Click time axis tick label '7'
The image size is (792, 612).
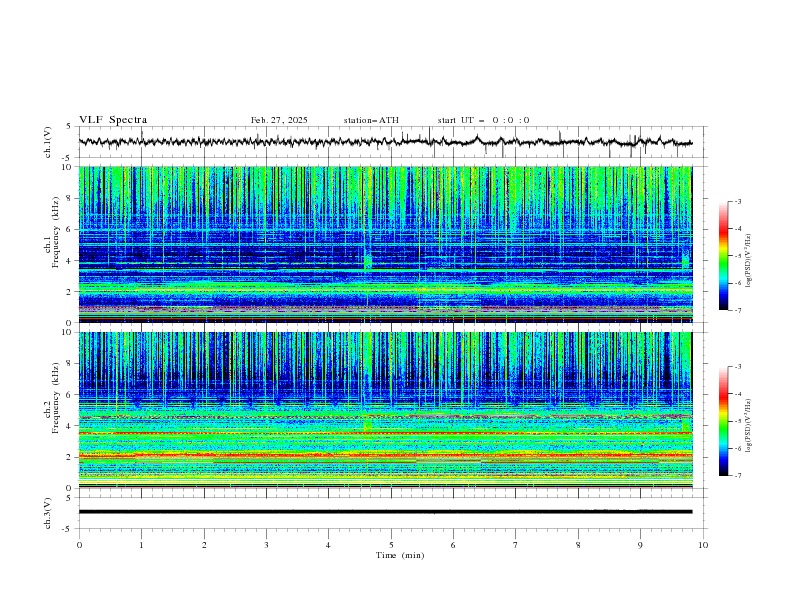(516, 545)
